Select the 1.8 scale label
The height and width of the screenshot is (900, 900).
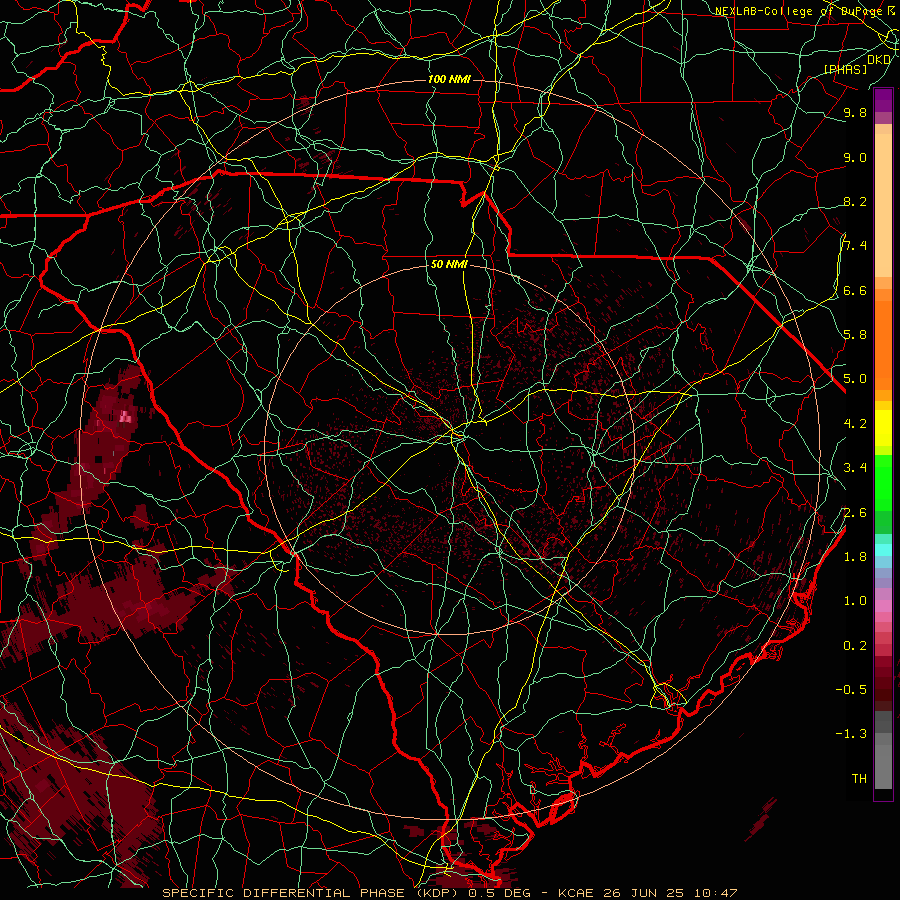pyautogui.click(x=855, y=557)
